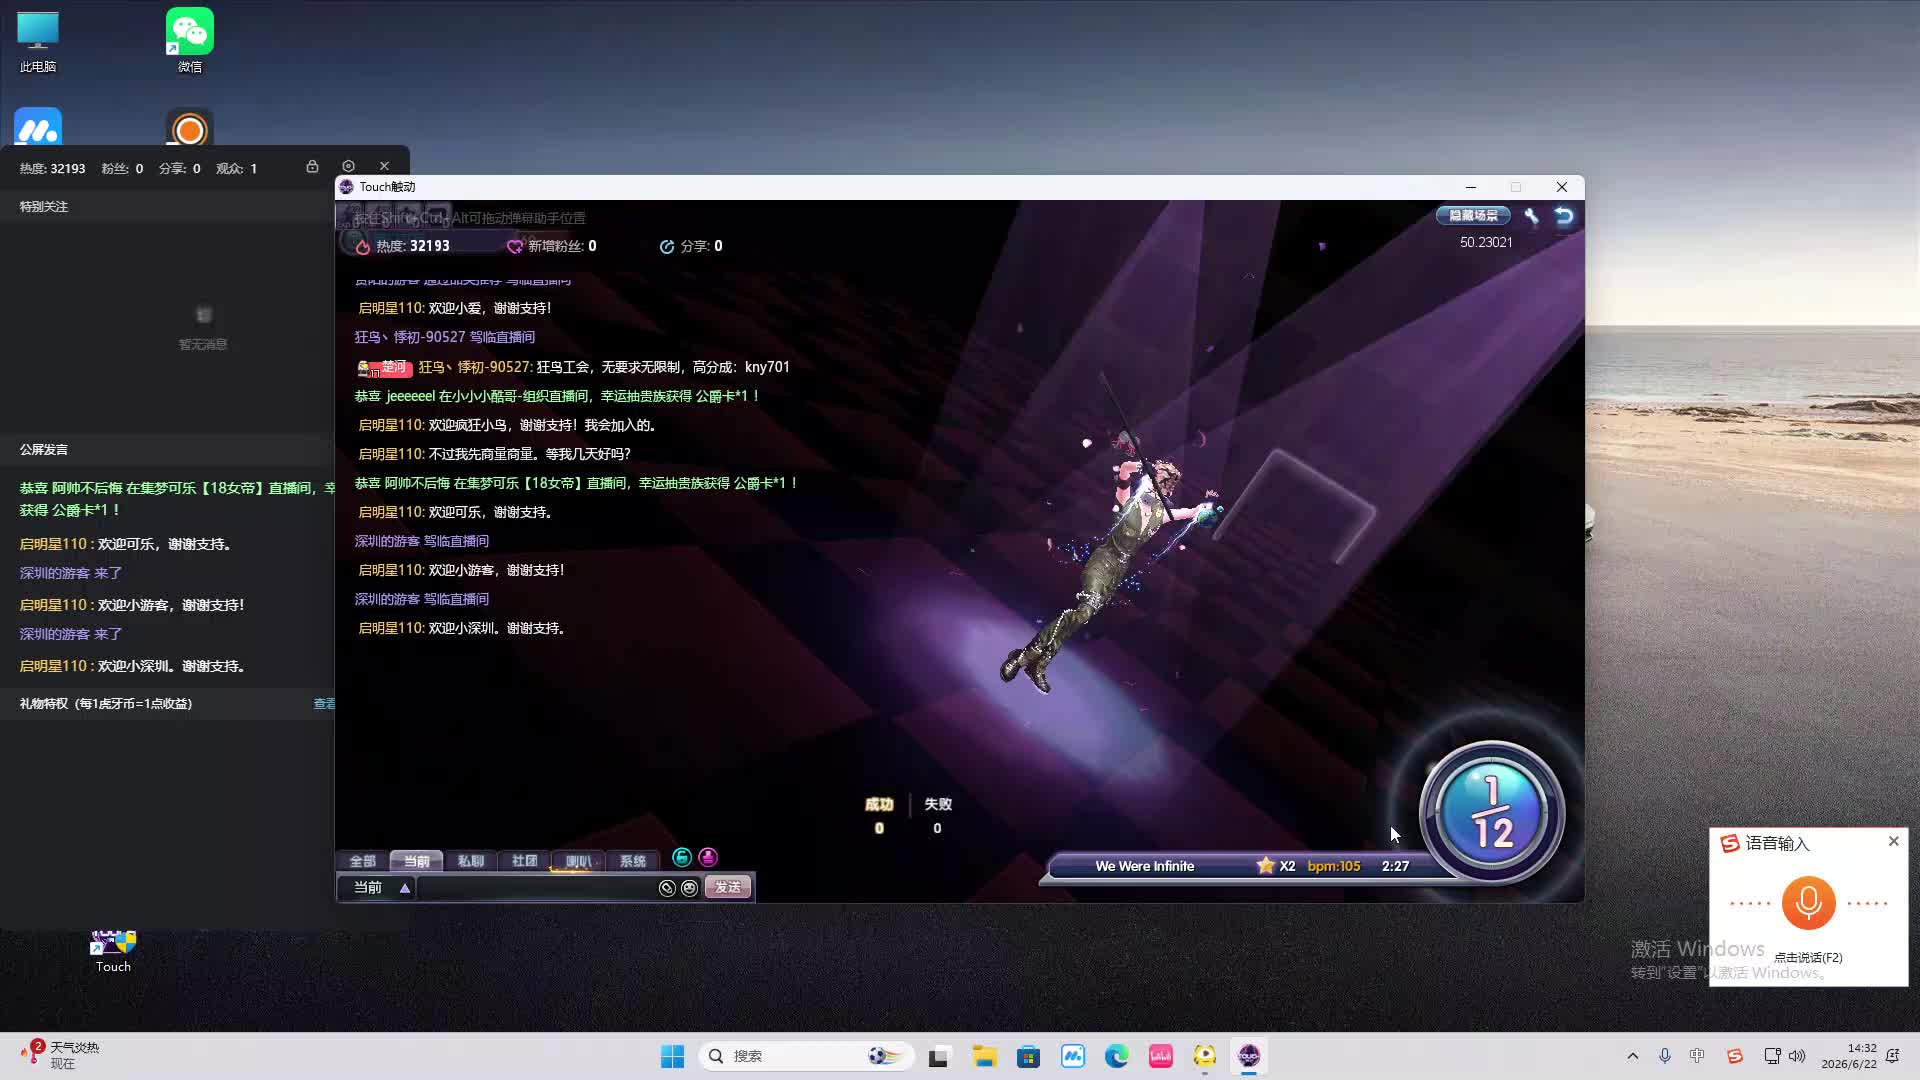
Task: Toggle the 中 Chinese input mode indicator
Action: (1697, 1056)
